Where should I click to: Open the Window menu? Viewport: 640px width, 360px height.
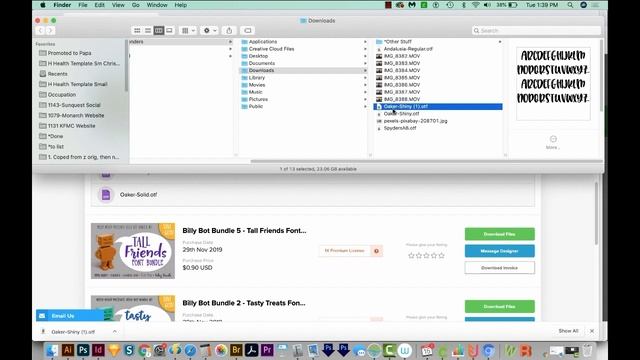click(x=157, y=5)
